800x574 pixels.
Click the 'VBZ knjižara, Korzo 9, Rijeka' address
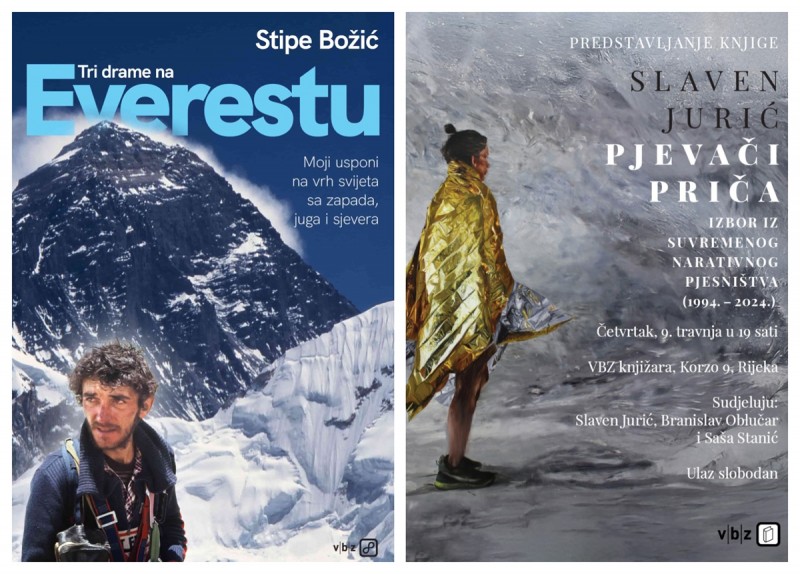coord(683,367)
